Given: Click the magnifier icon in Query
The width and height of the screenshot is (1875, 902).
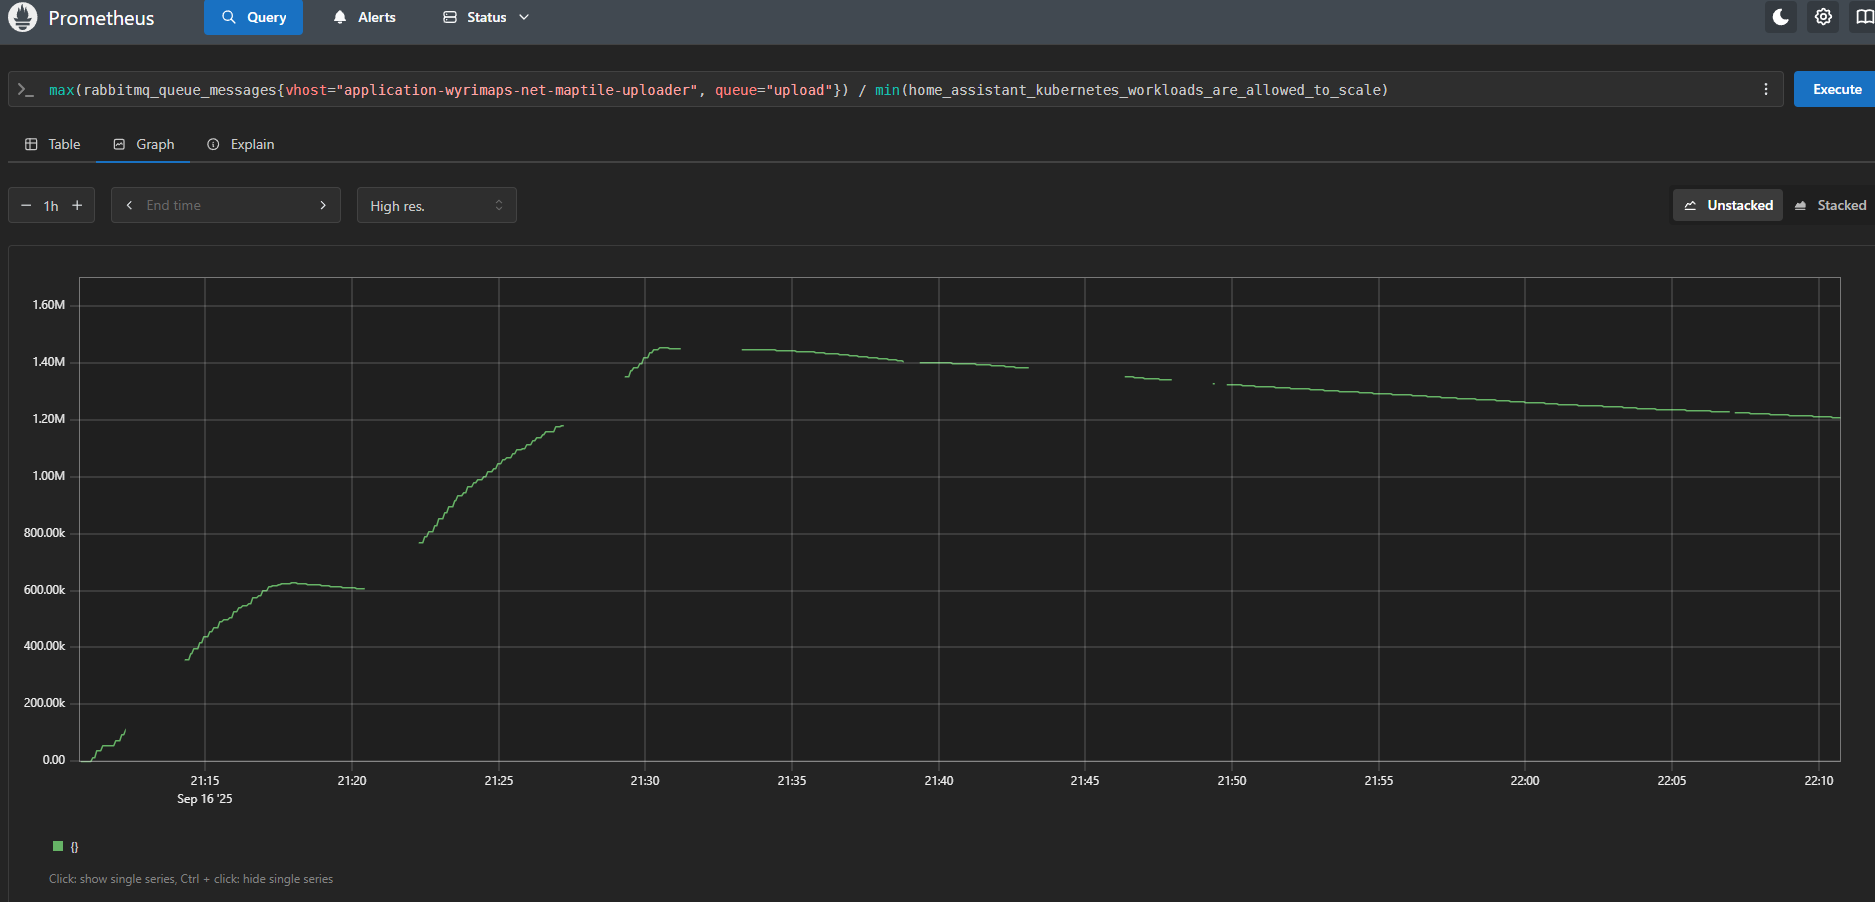Looking at the screenshot, I should coord(229,17).
